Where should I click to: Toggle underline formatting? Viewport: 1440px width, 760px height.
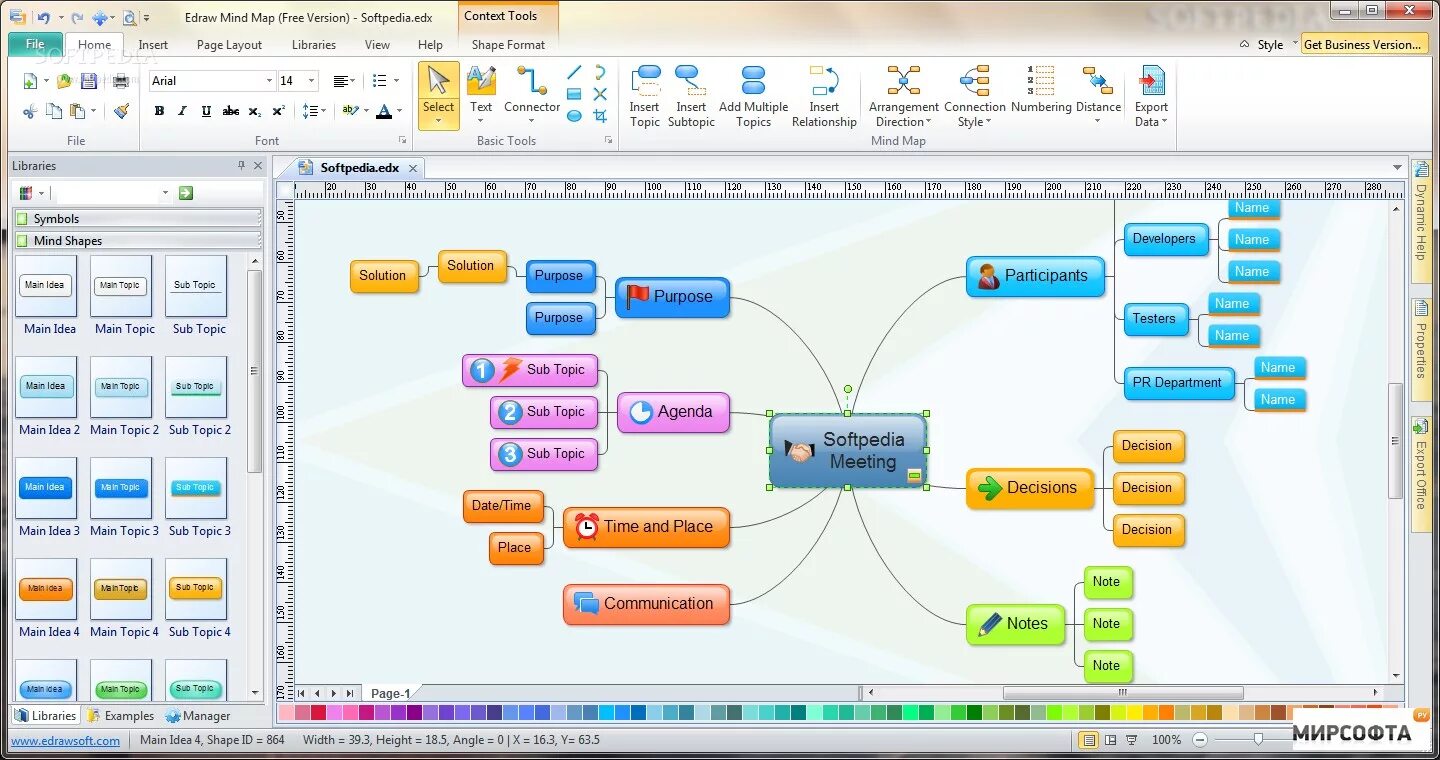tap(206, 111)
